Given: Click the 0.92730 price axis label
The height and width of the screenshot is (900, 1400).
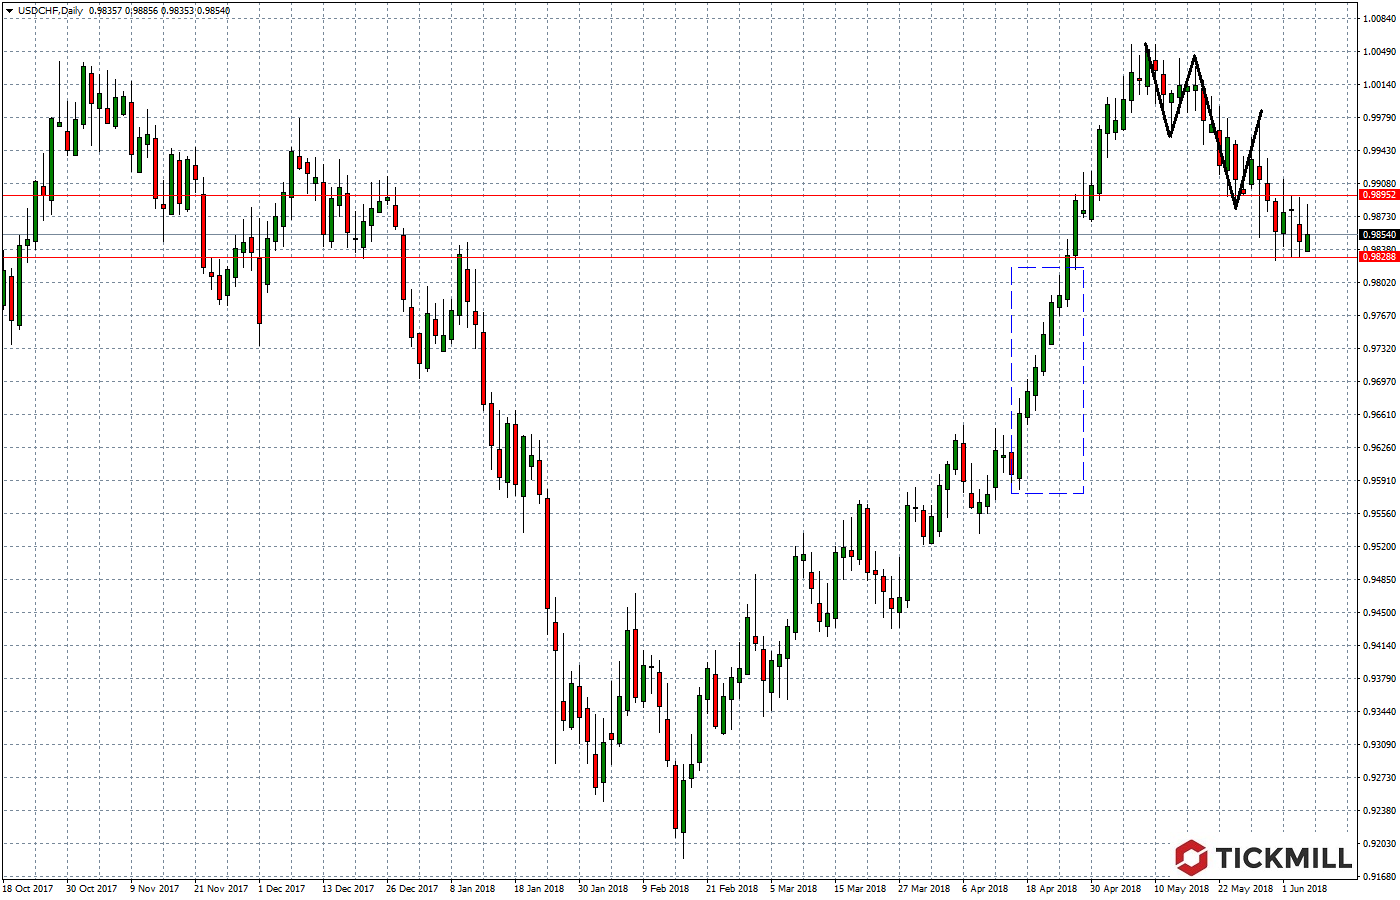Looking at the screenshot, I should point(1379,777).
